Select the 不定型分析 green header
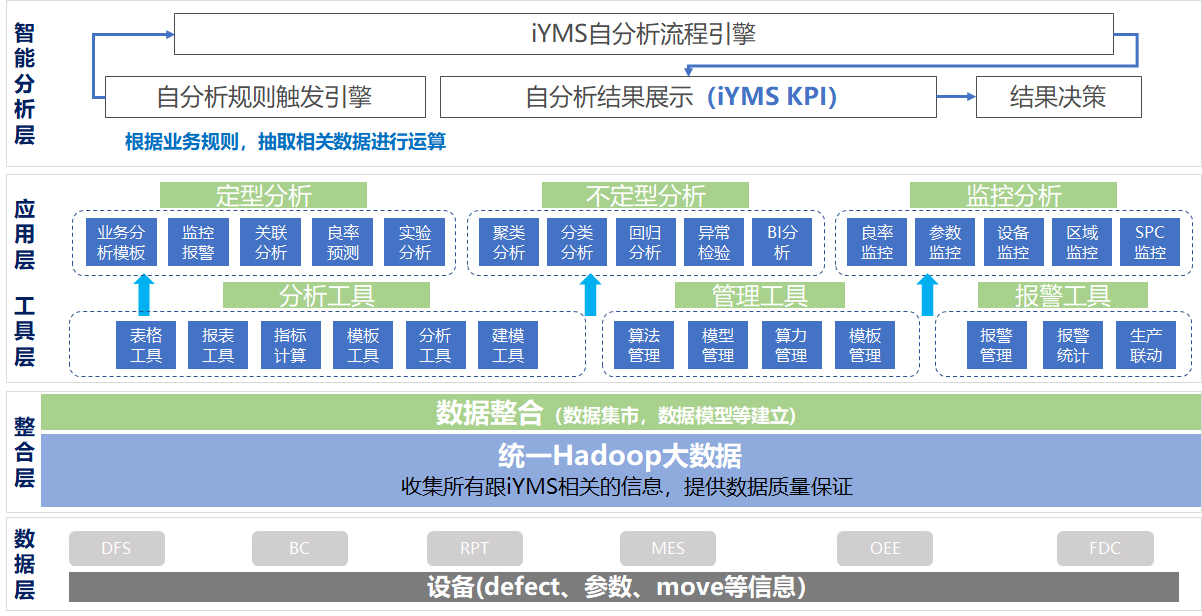Screen dimensions: 1202x616 coord(645,195)
